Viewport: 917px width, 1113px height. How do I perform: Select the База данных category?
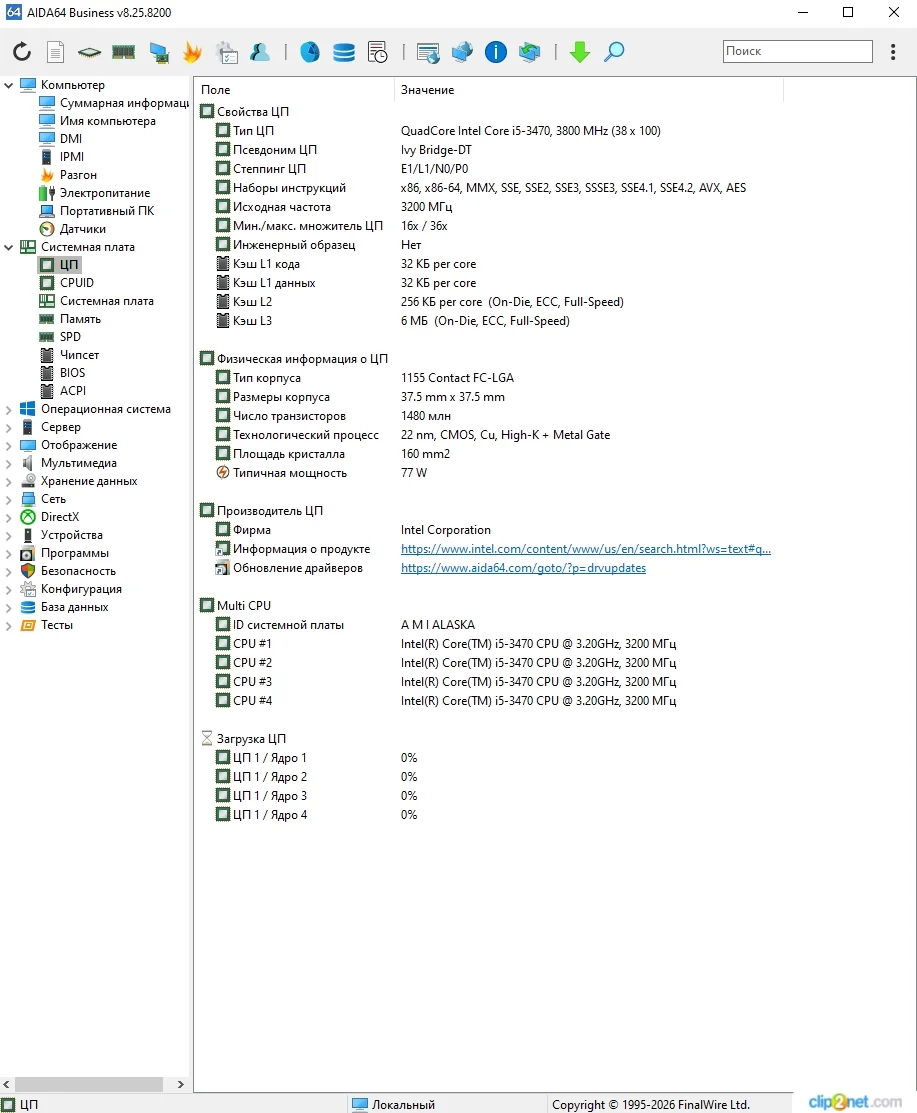coord(65,607)
